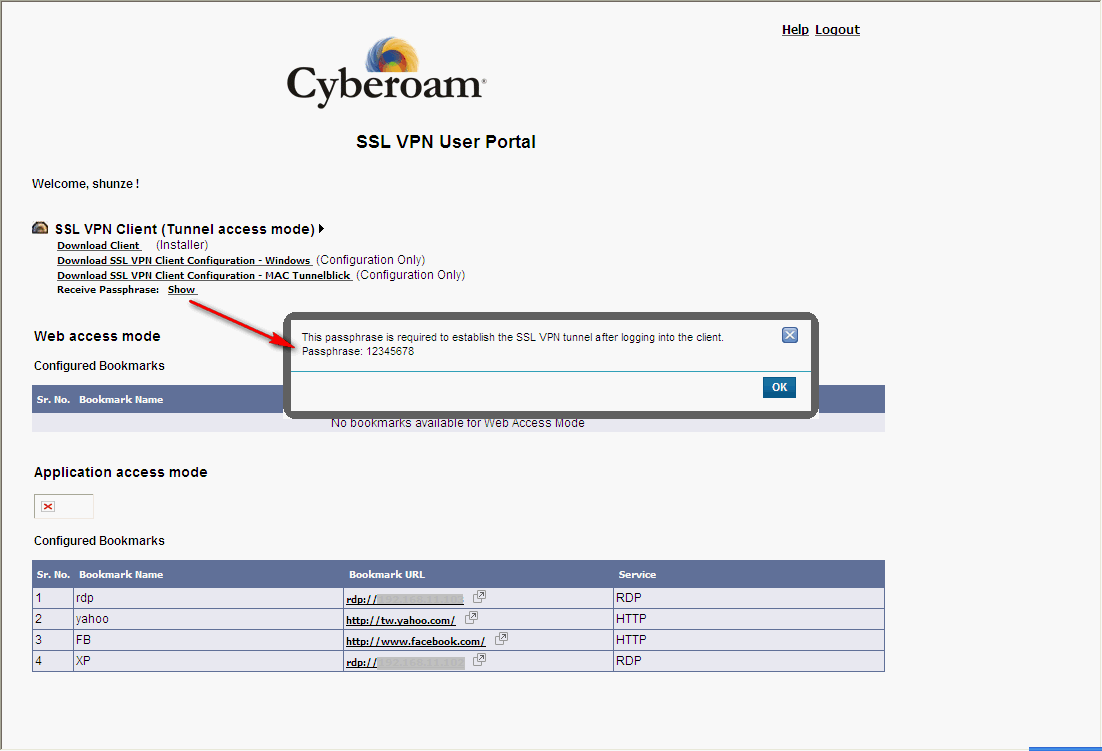The width and height of the screenshot is (1102, 751).
Task: Select the 'yahoo' bookmark name cell
Action: (208, 619)
